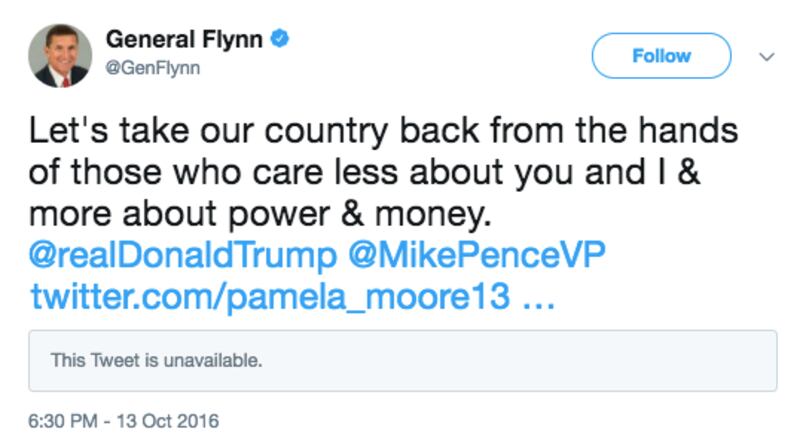Viewport: 800px width, 441px height.
Task: Click the "unavailable" word in the gray box
Action: click(218, 360)
